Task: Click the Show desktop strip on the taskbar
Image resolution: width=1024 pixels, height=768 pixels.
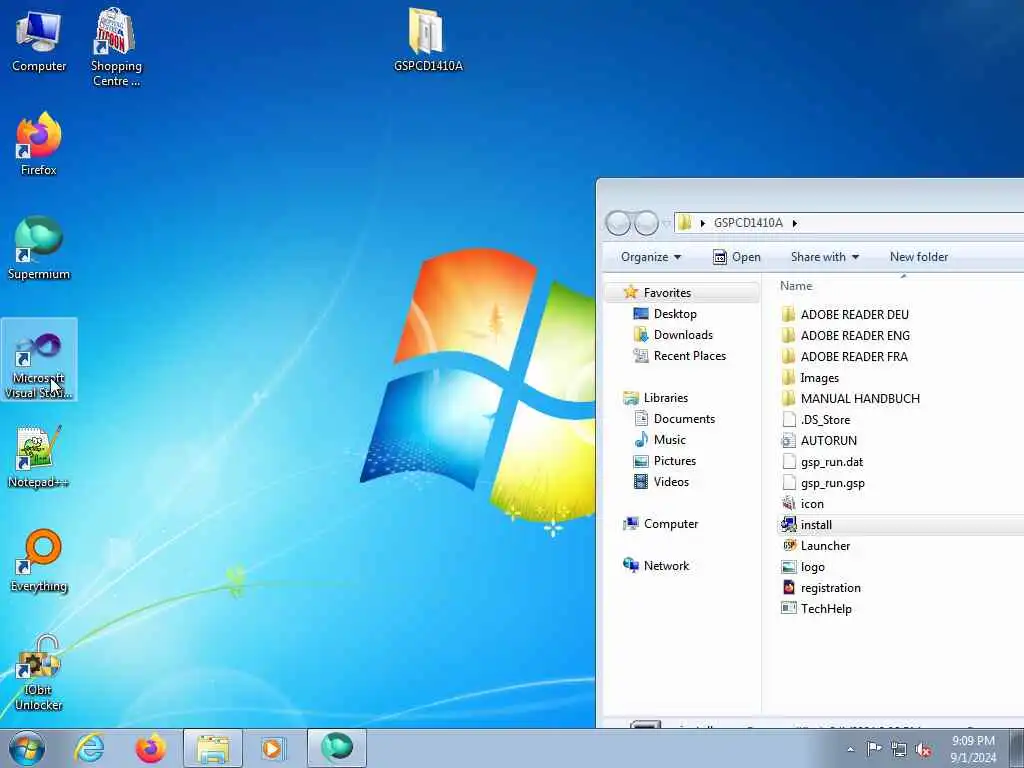Action: (1017, 748)
